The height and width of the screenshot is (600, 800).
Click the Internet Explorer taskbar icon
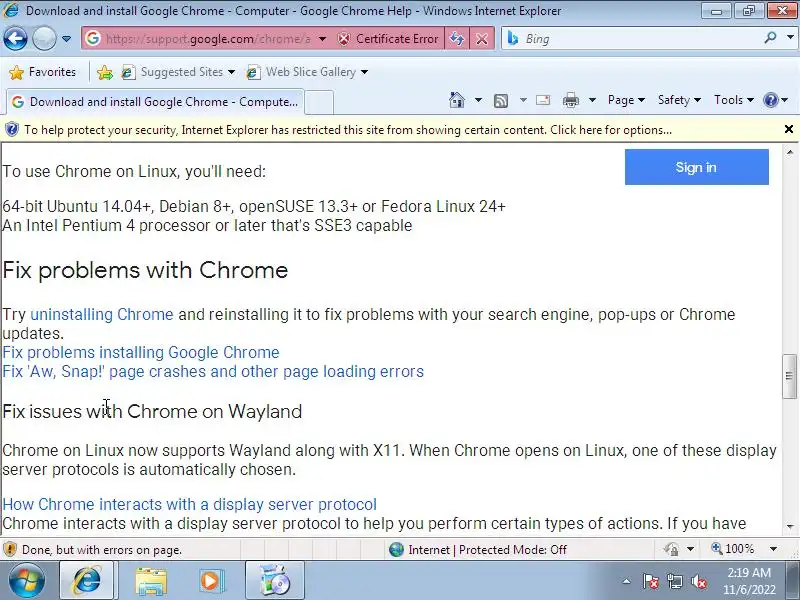point(87,581)
